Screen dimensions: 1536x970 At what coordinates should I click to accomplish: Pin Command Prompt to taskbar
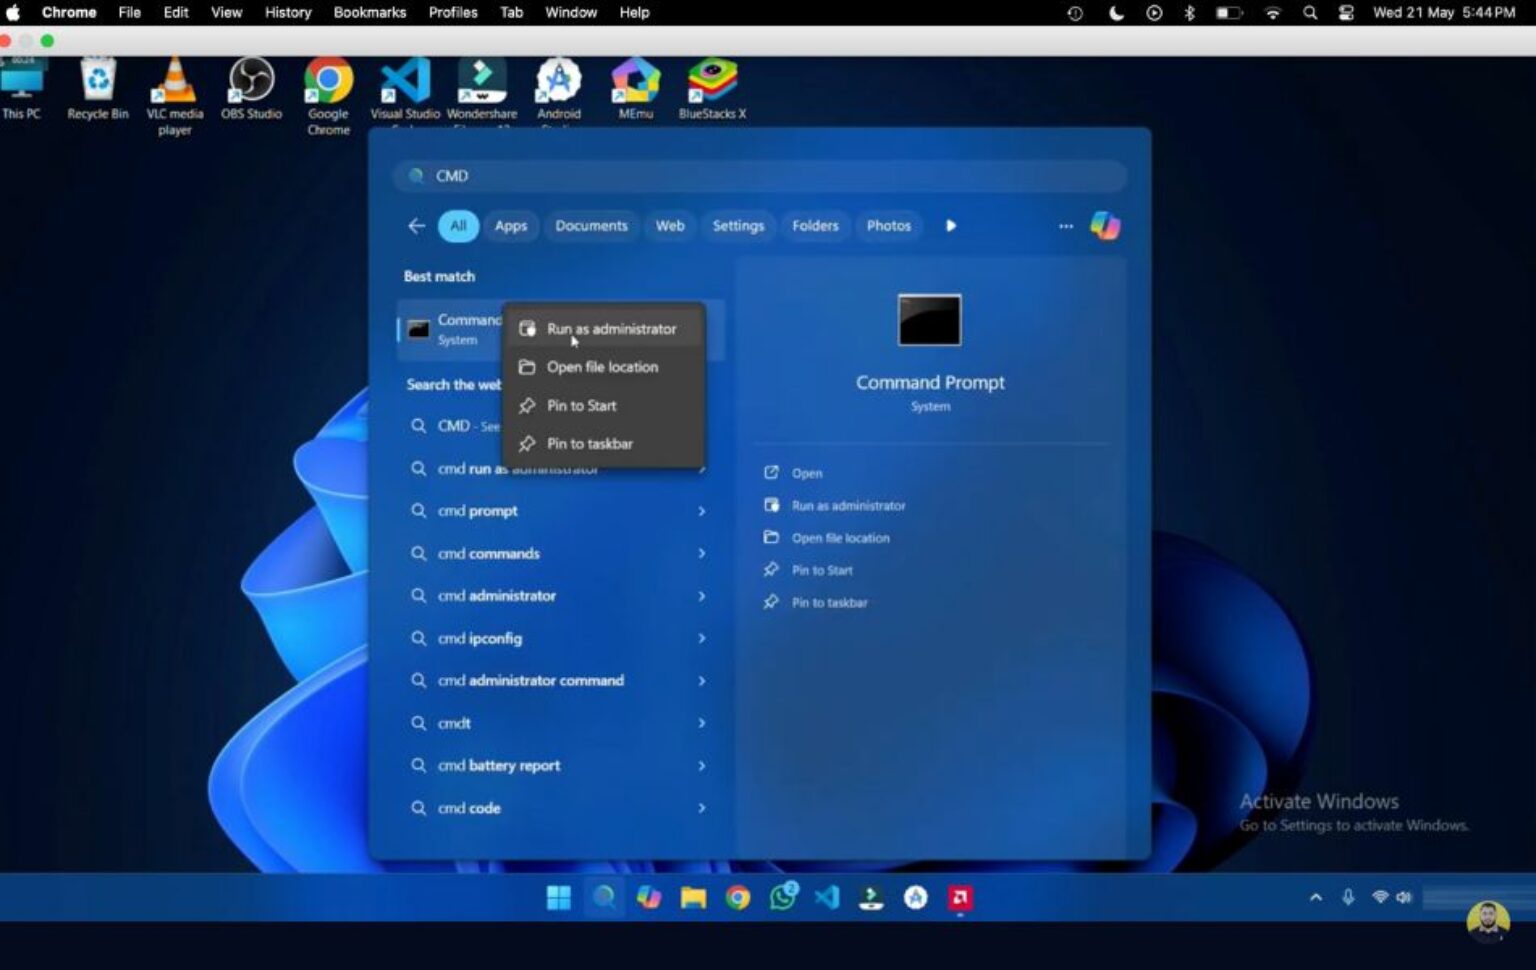click(x=590, y=443)
